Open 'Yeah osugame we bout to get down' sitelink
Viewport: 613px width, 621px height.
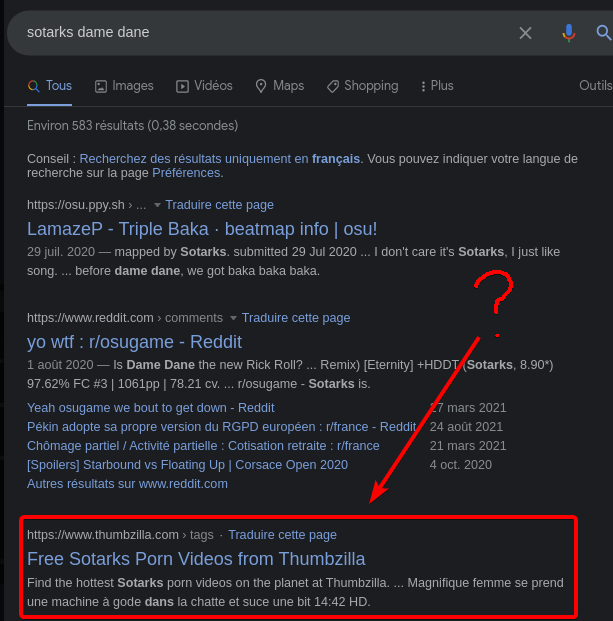(150, 408)
